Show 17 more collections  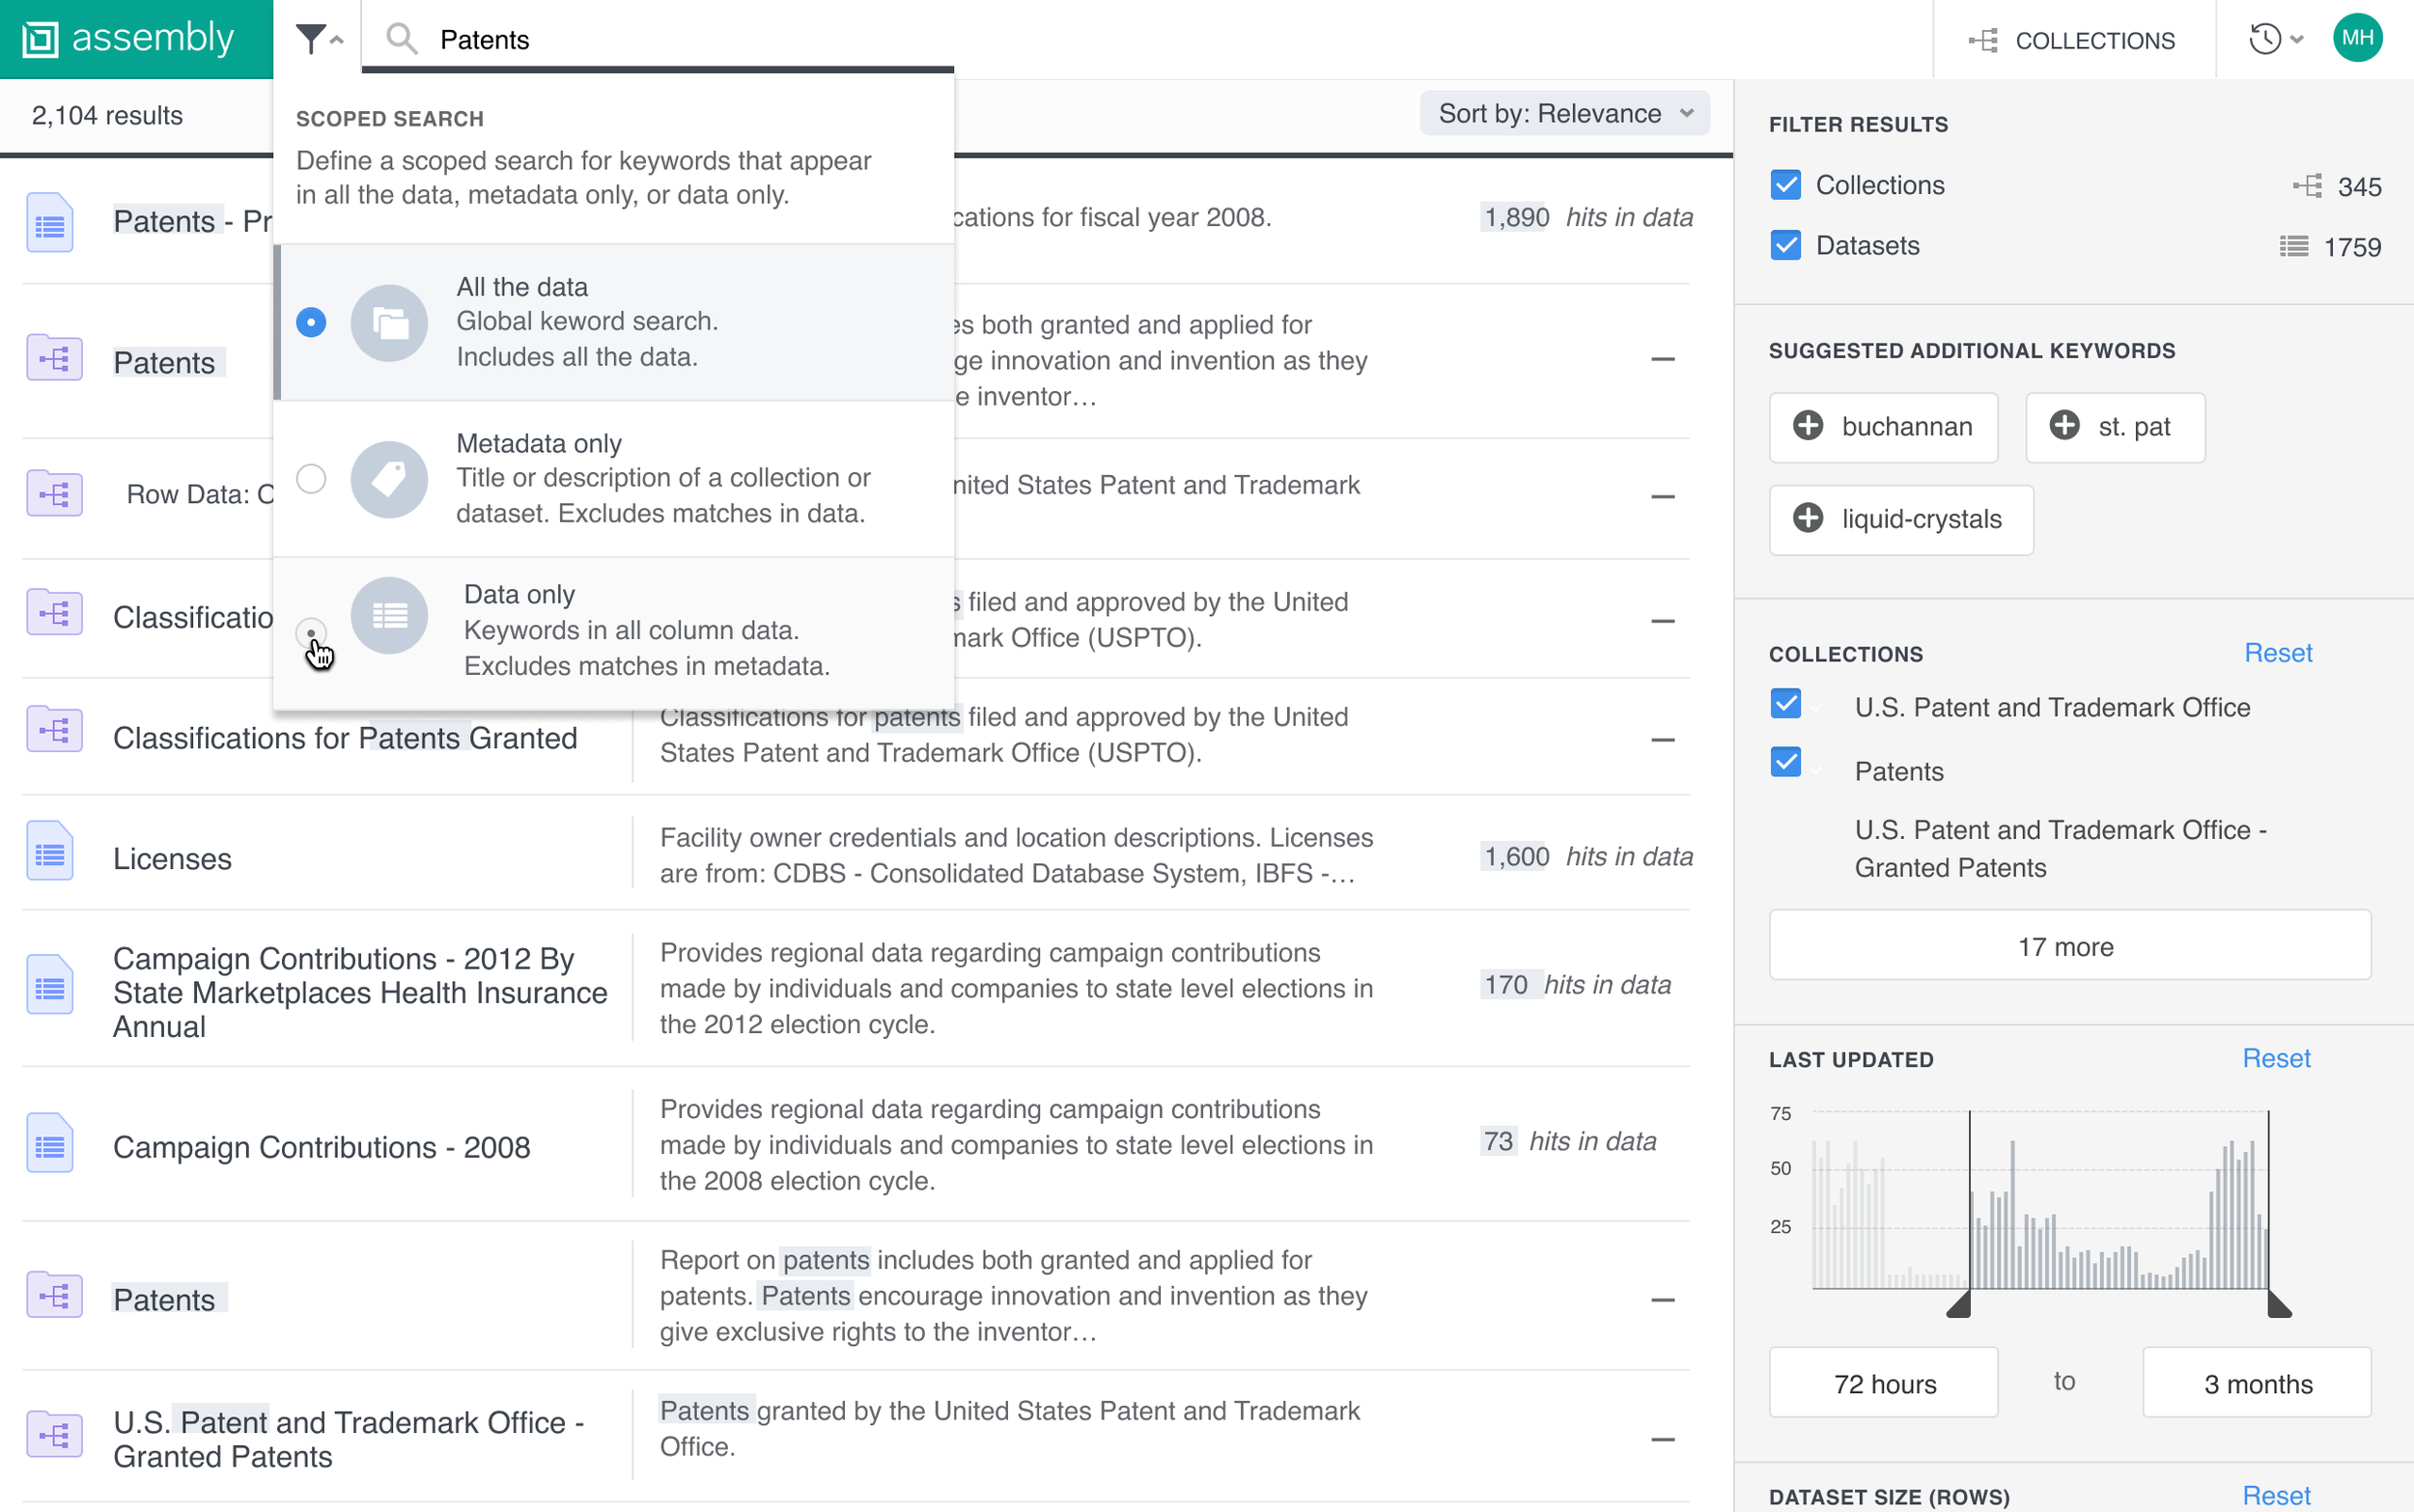click(2069, 946)
